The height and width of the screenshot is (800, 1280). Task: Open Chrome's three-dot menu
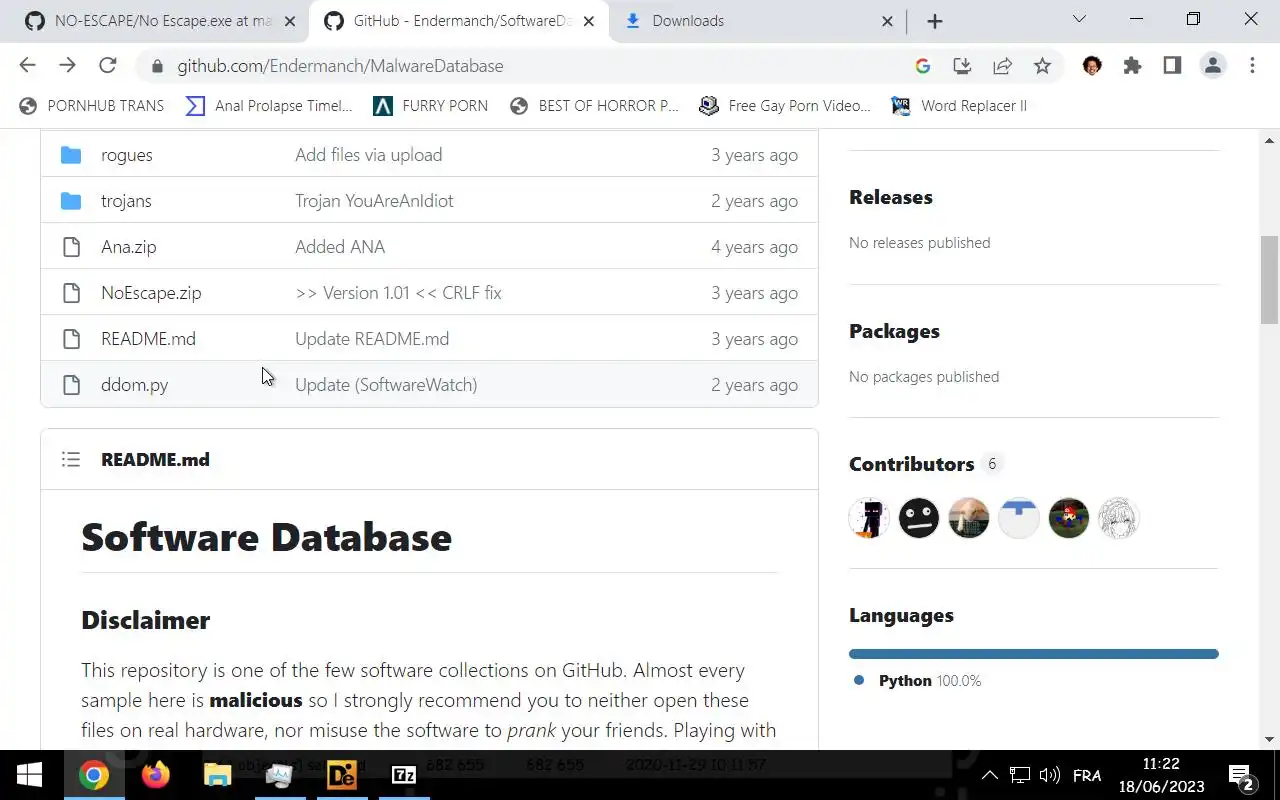pyautogui.click(x=1252, y=66)
